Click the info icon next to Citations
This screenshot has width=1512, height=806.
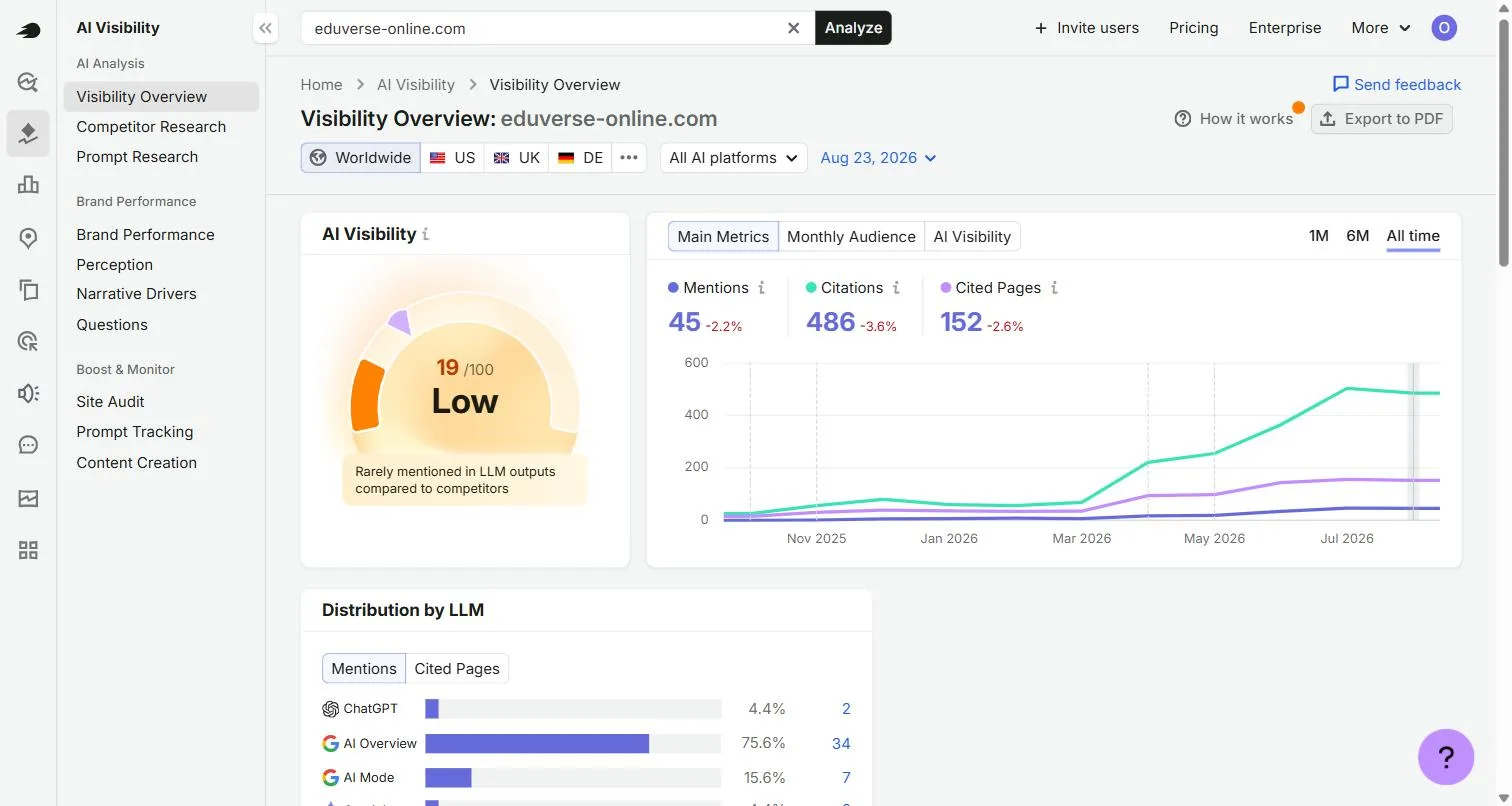[896, 288]
